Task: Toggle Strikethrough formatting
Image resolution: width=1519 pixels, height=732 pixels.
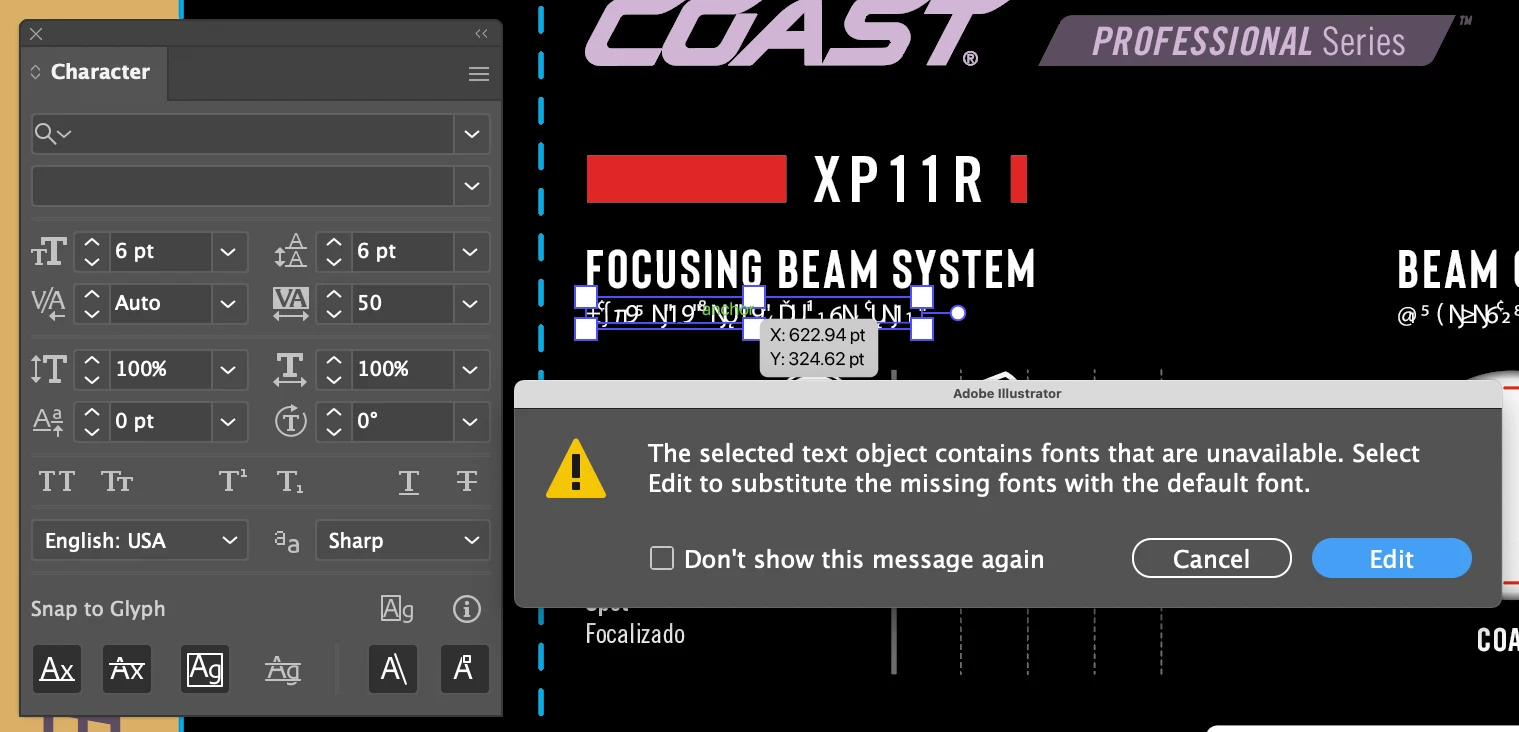Action: click(466, 483)
